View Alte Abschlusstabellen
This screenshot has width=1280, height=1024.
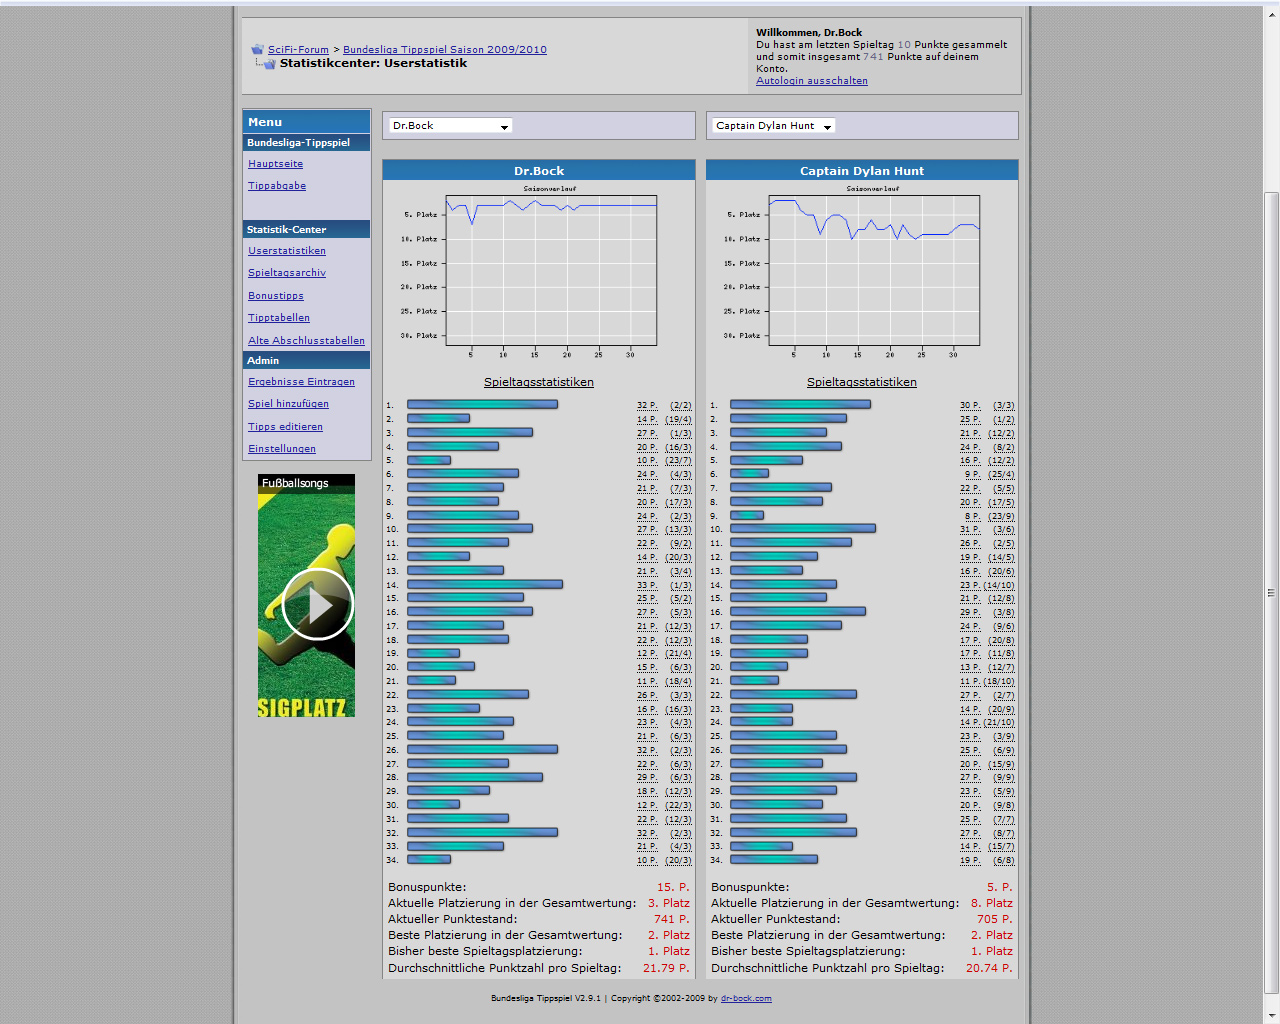point(306,341)
